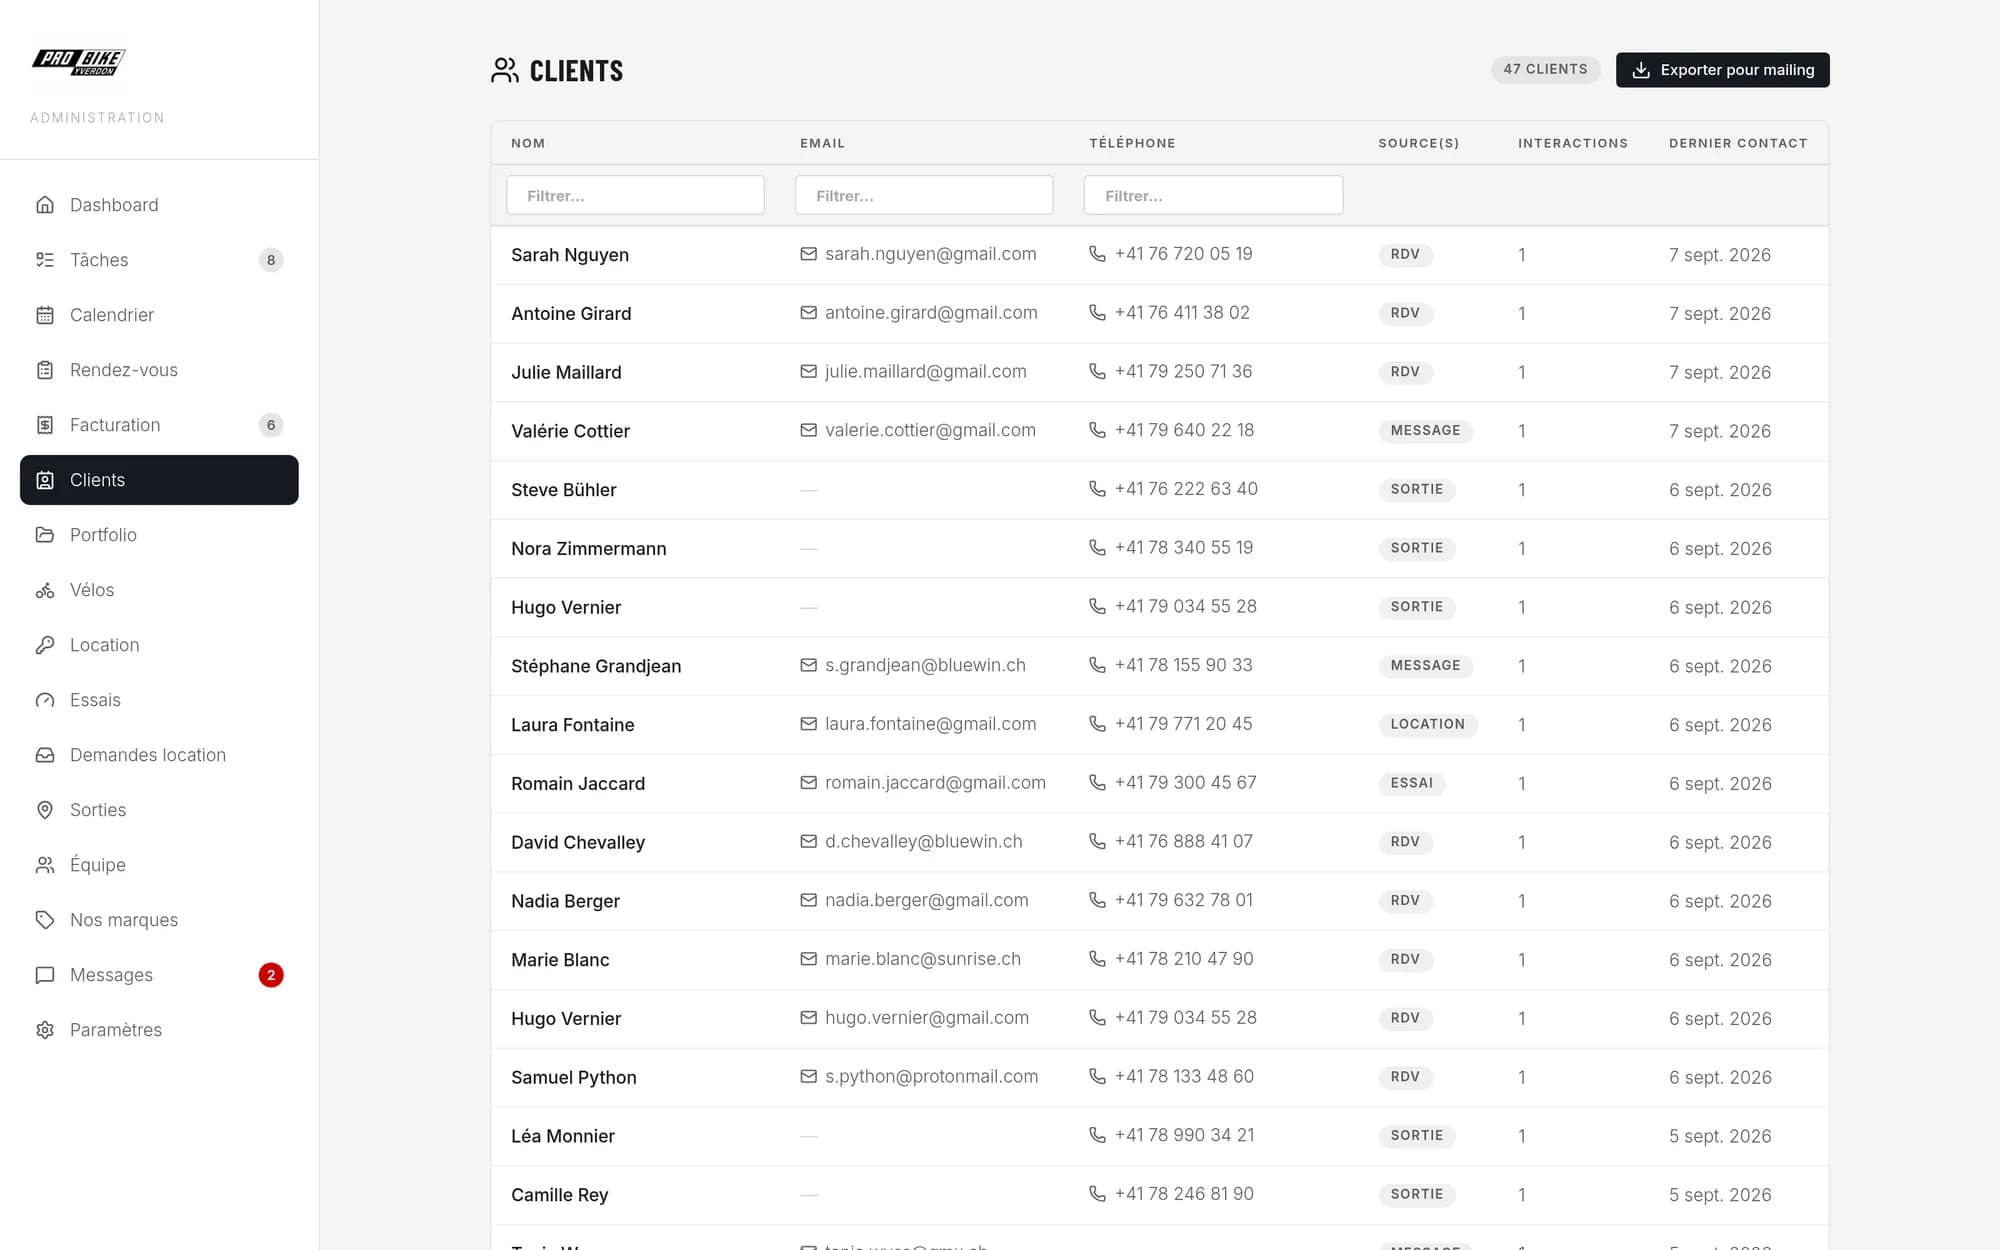Export clients with Exporter pour mailing button
This screenshot has height=1250, width=2000.
click(x=1722, y=70)
